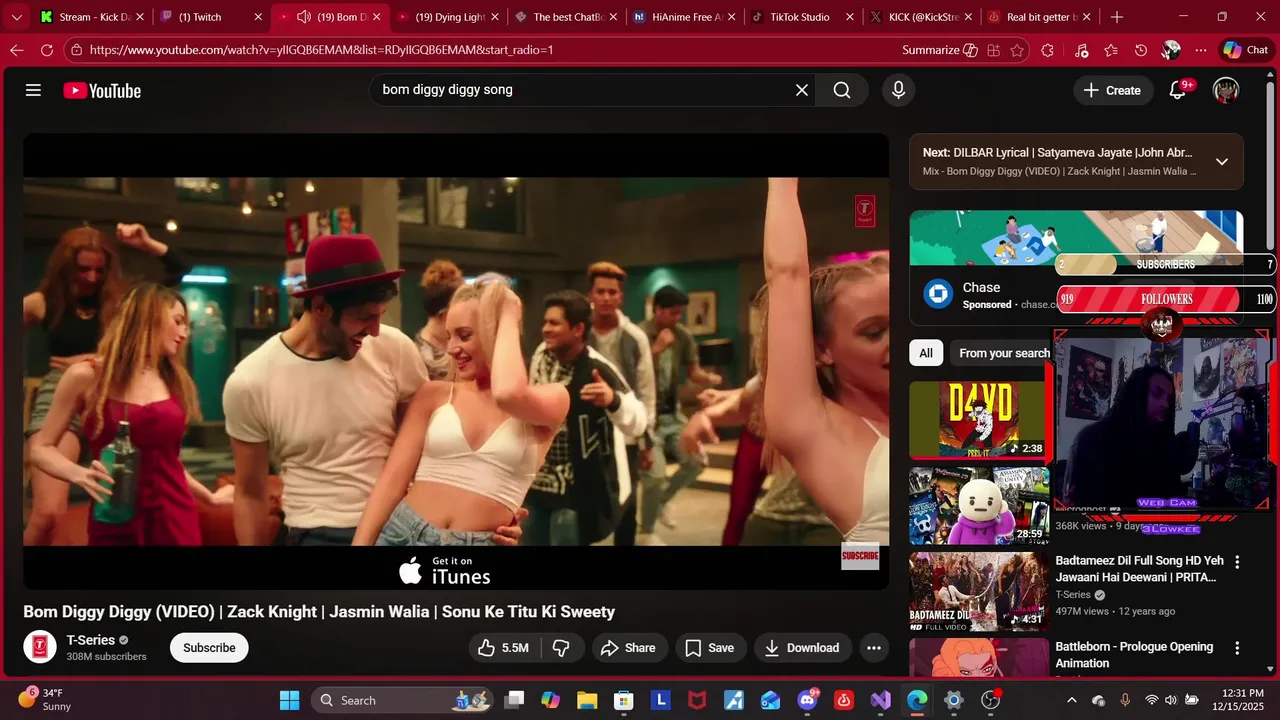Open Discord from the taskbar
The height and width of the screenshot is (720, 1280).
click(x=807, y=700)
